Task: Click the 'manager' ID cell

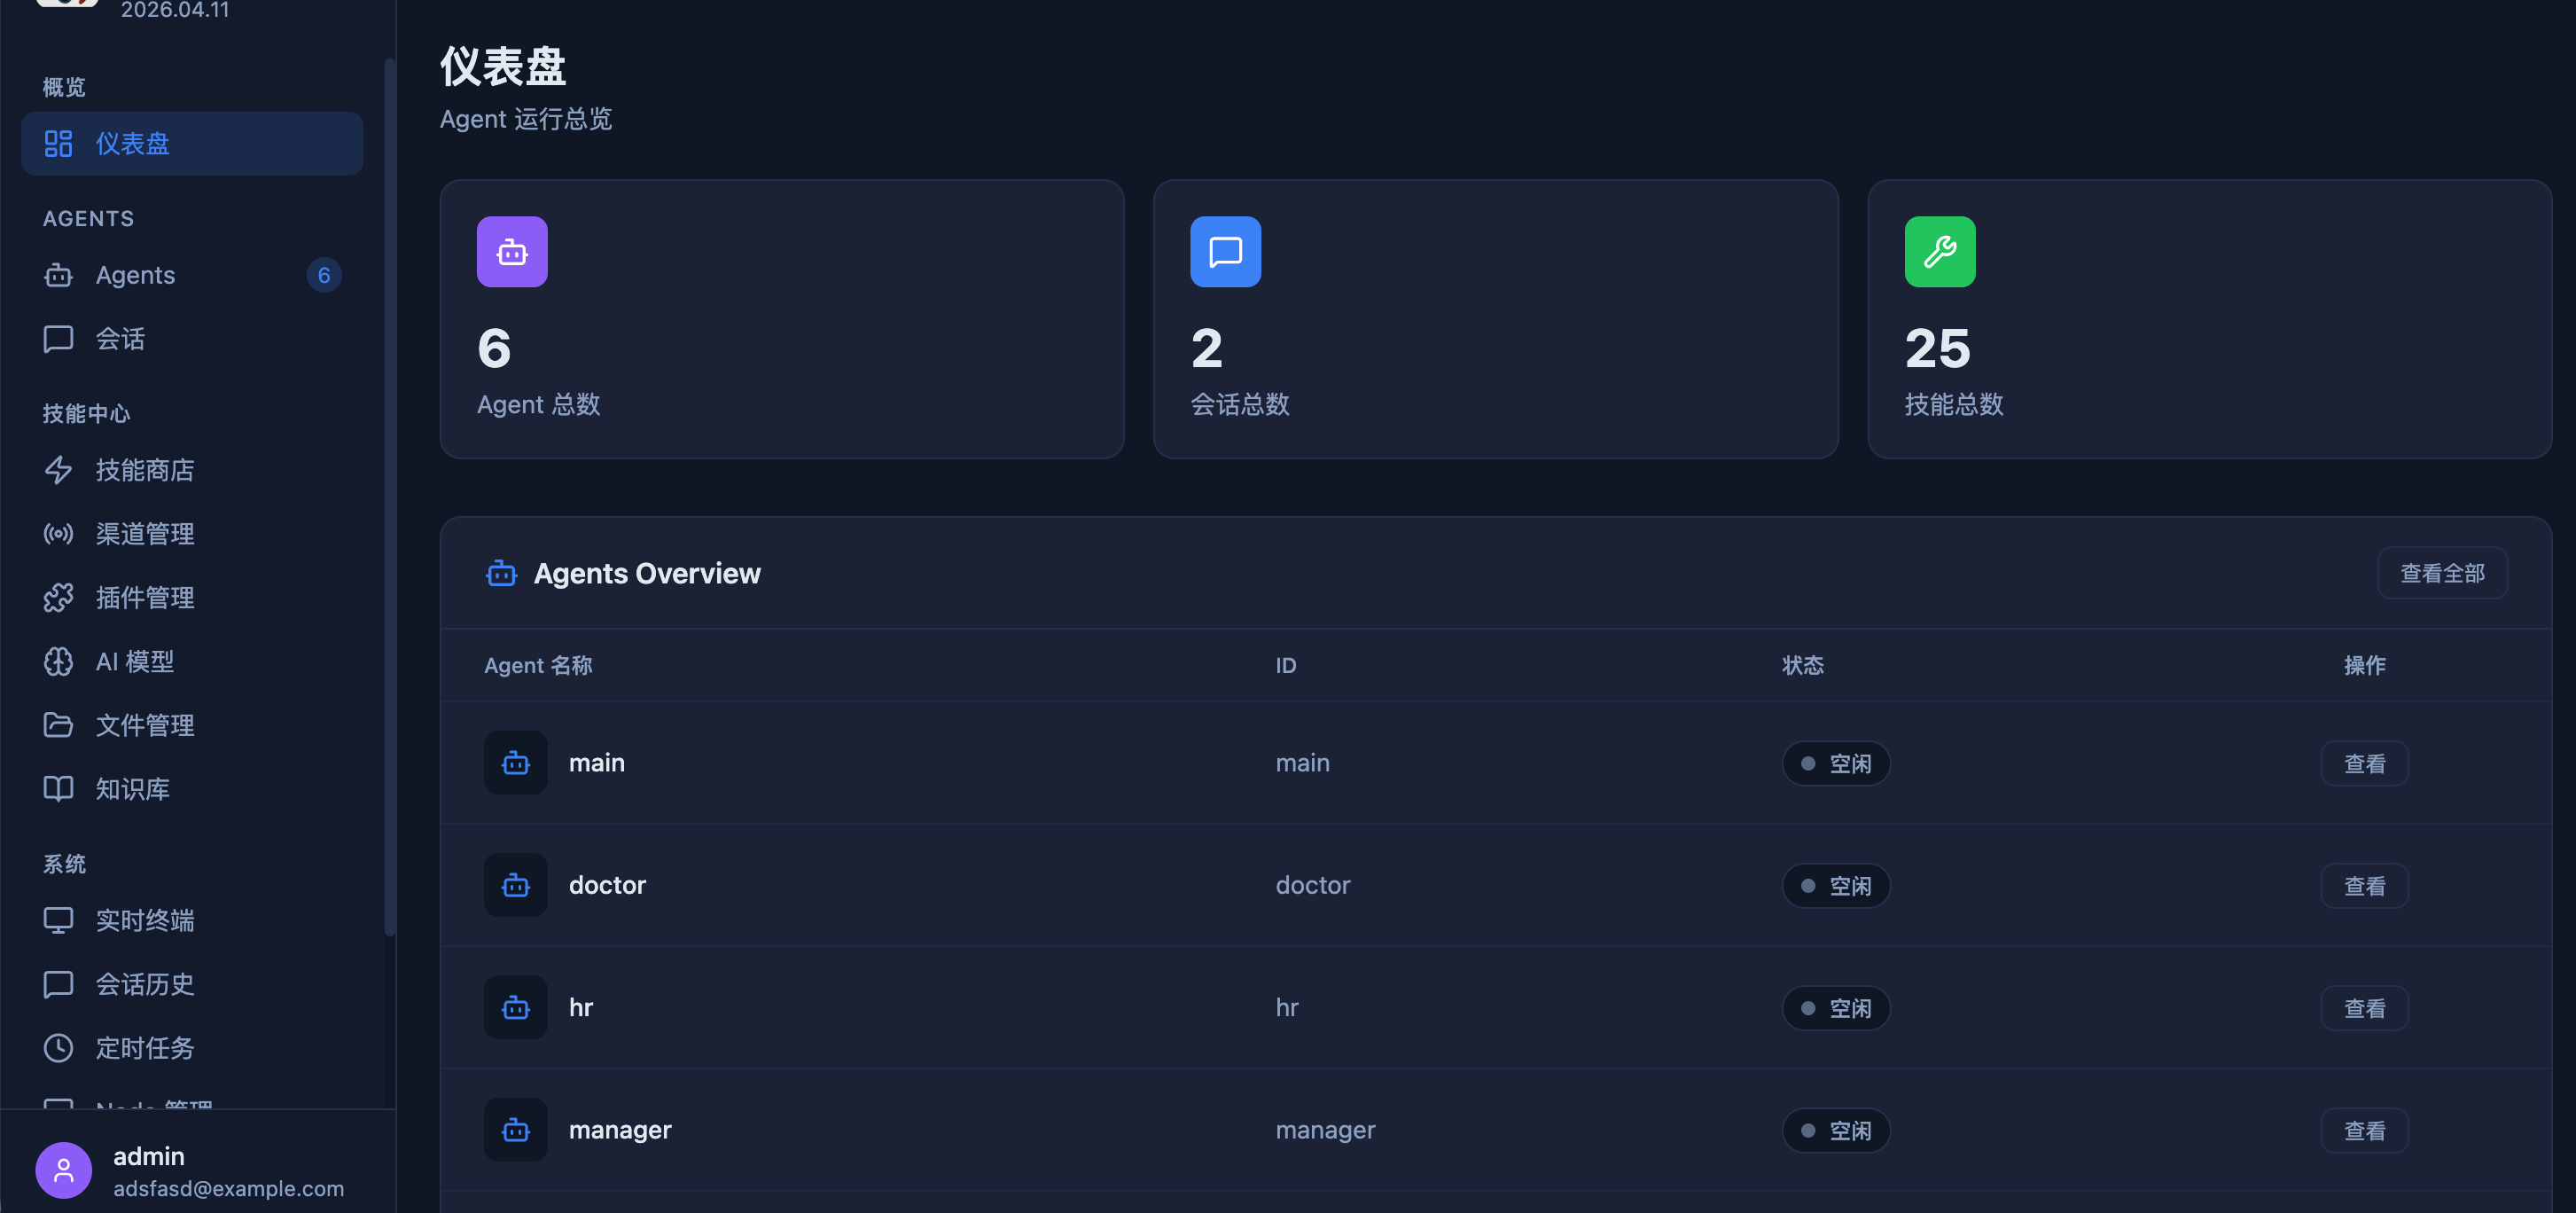Action: tap(1325, 1130)
